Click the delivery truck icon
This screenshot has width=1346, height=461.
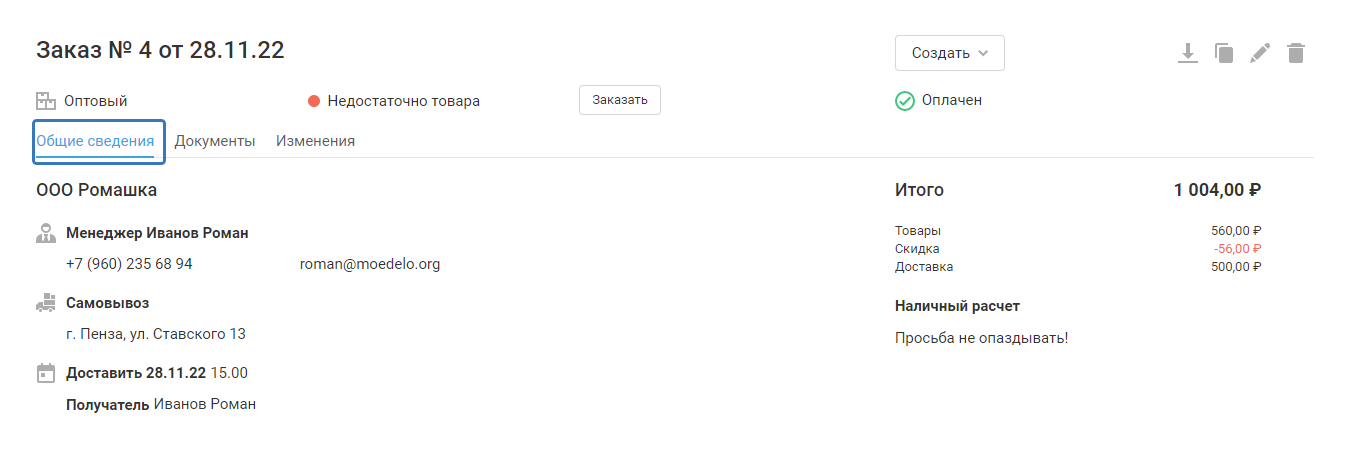pos(45,302)
